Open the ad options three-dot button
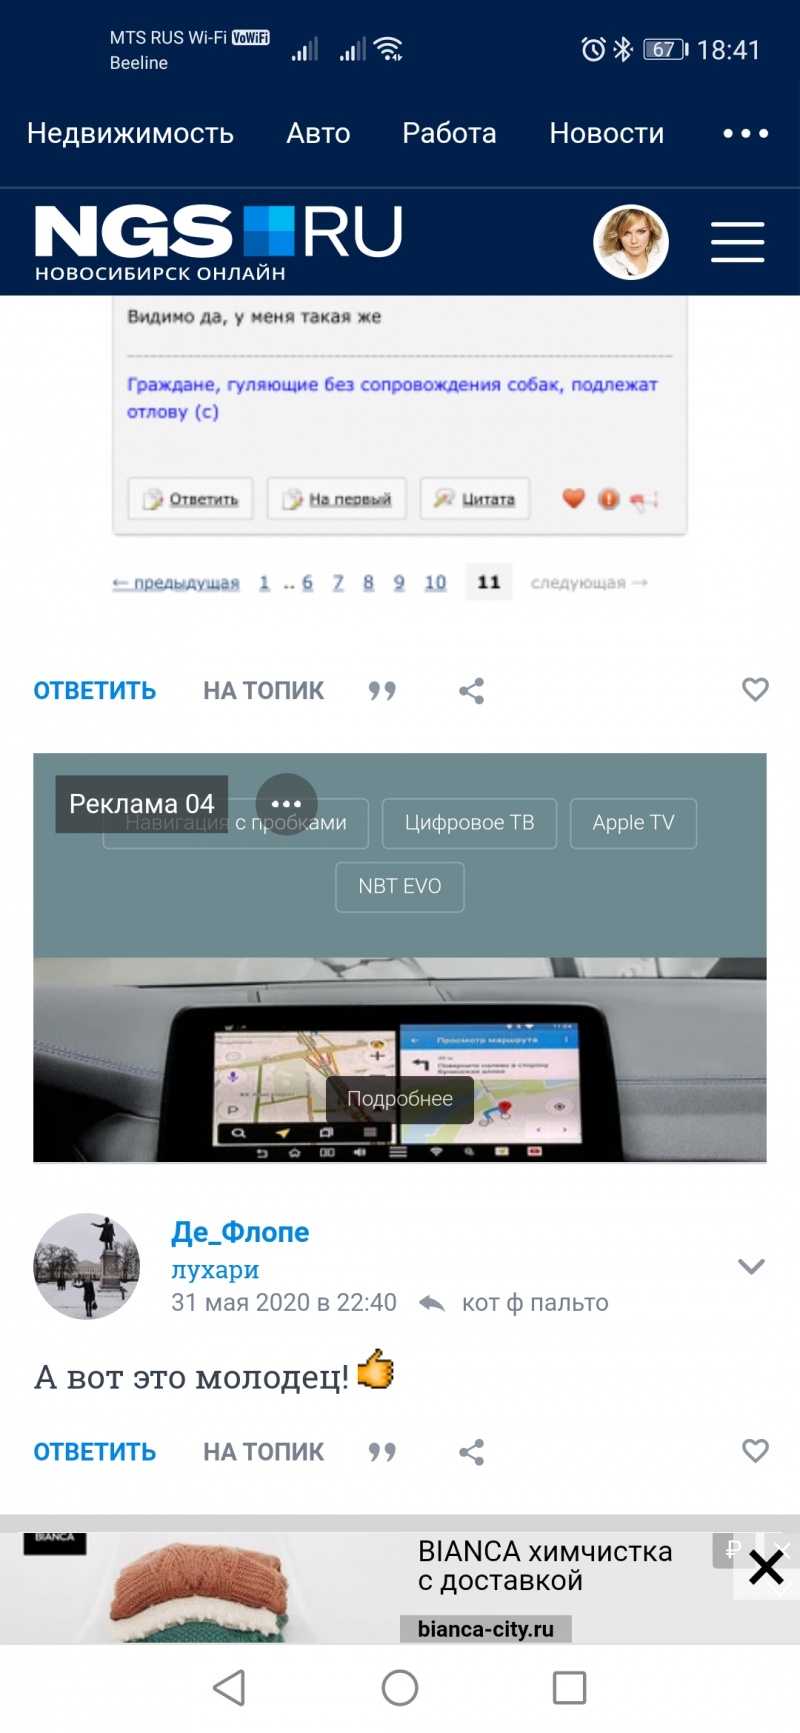The image size is (800, 1733). click(x=286, y=804)
